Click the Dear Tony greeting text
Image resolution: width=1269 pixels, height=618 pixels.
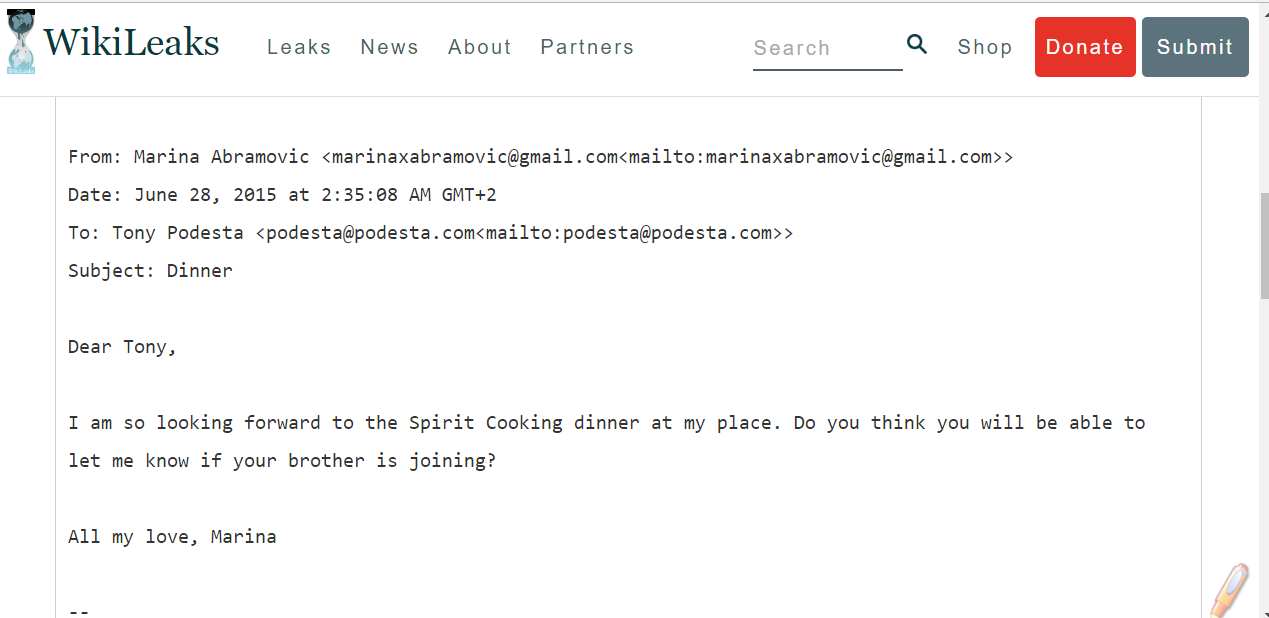coord(122,347)
